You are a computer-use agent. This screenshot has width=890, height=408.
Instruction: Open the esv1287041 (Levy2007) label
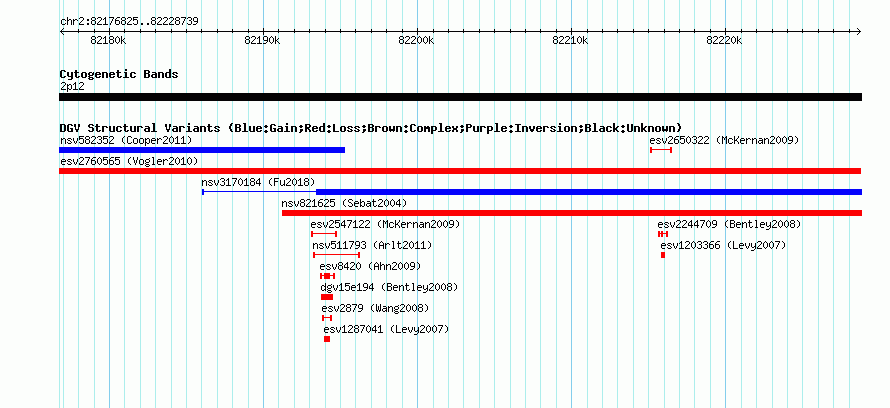[x=386, y=329]
